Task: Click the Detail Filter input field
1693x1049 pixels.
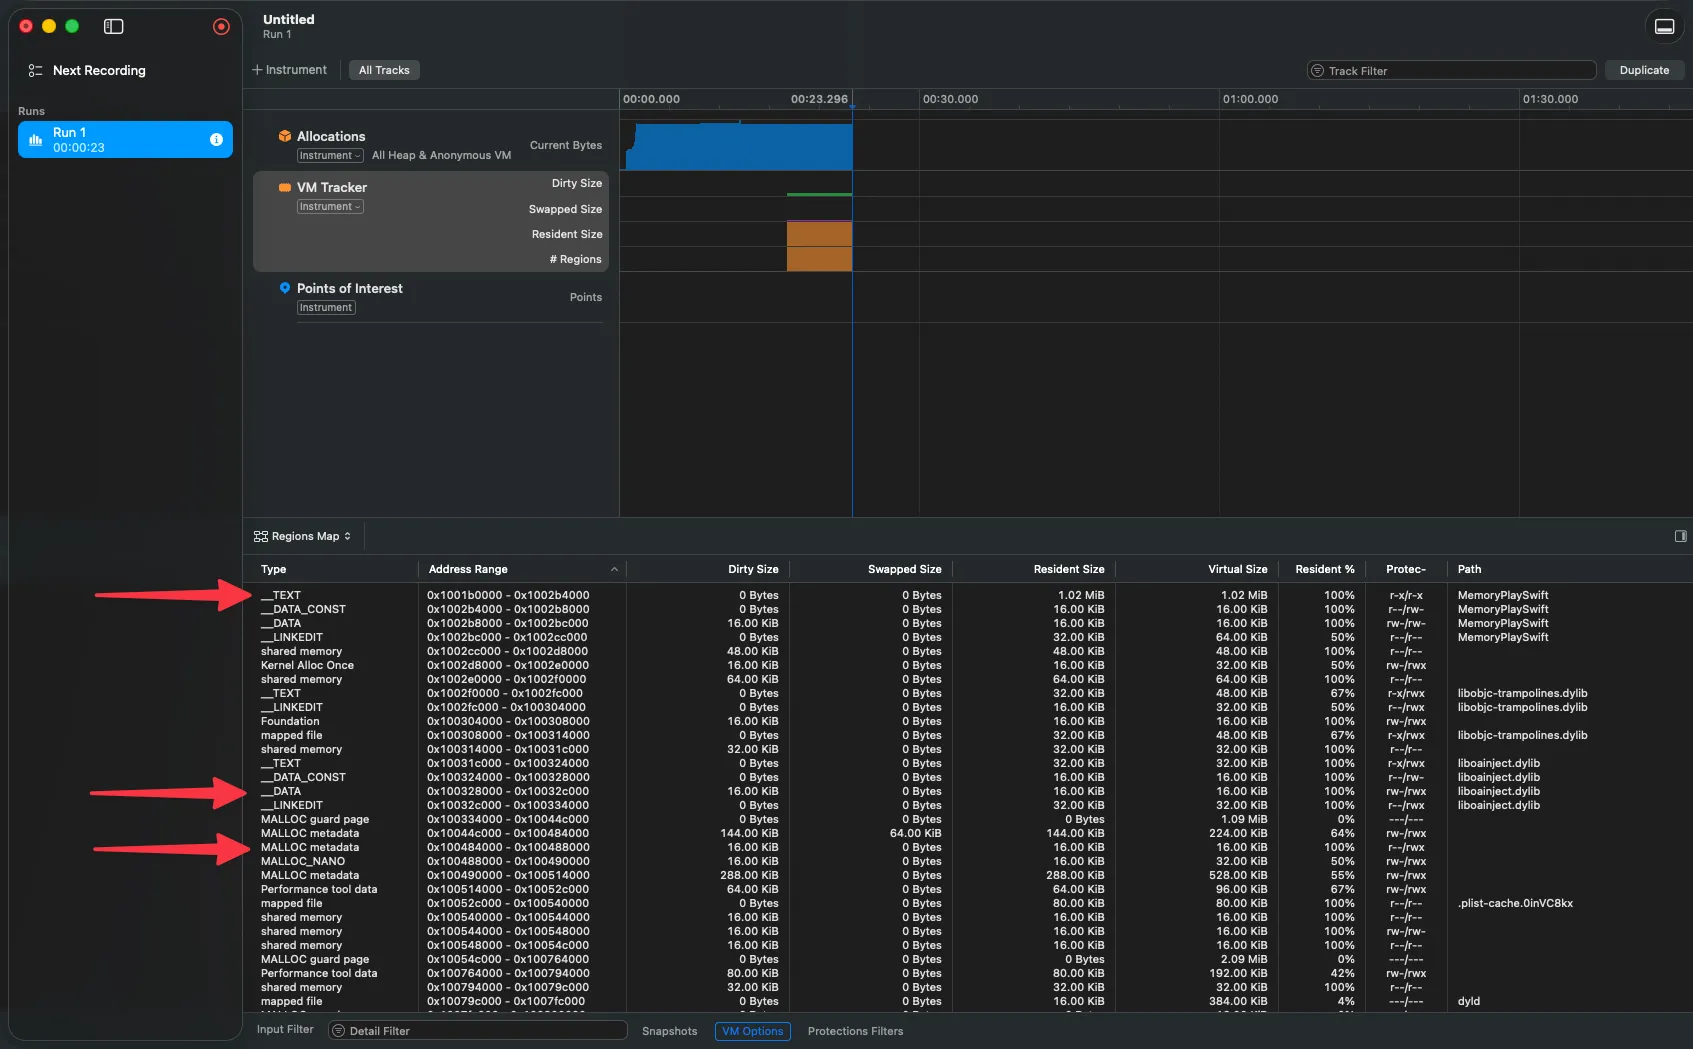Action: [x=478, y=1030]
